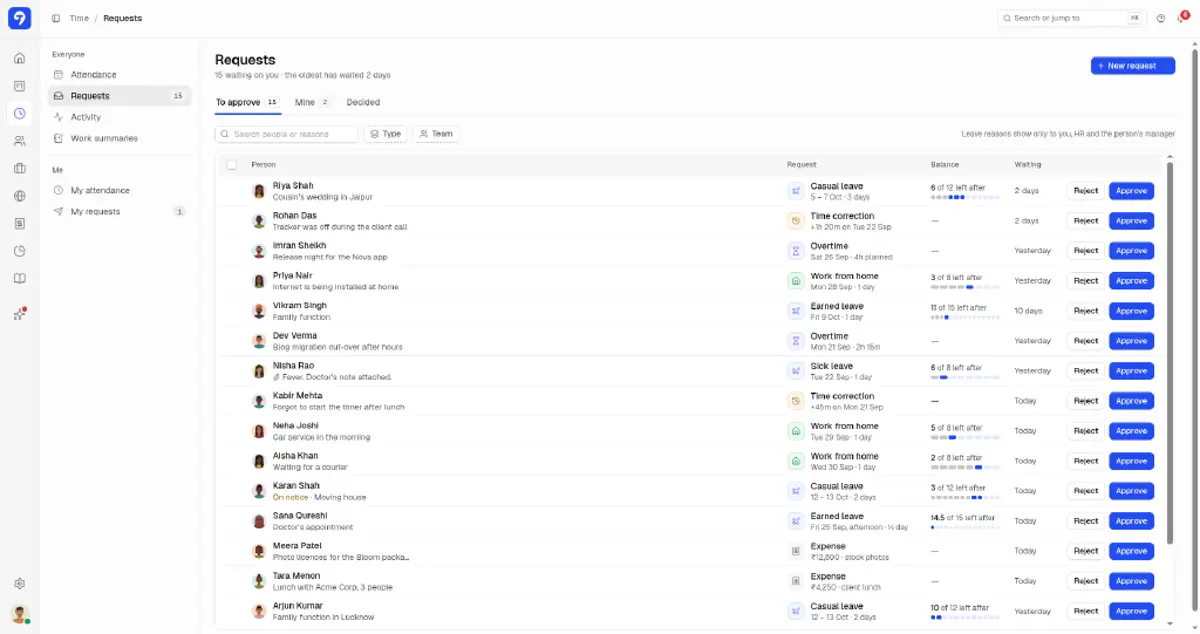Viewport: 1200px width, 634px height.
Task: Open Activity in the sidebar
Action: coord(119,117)
